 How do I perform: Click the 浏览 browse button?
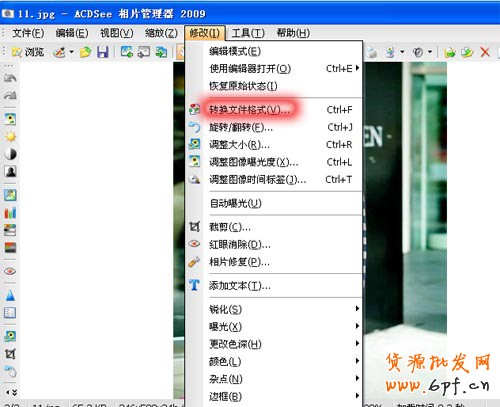(28, 52)
